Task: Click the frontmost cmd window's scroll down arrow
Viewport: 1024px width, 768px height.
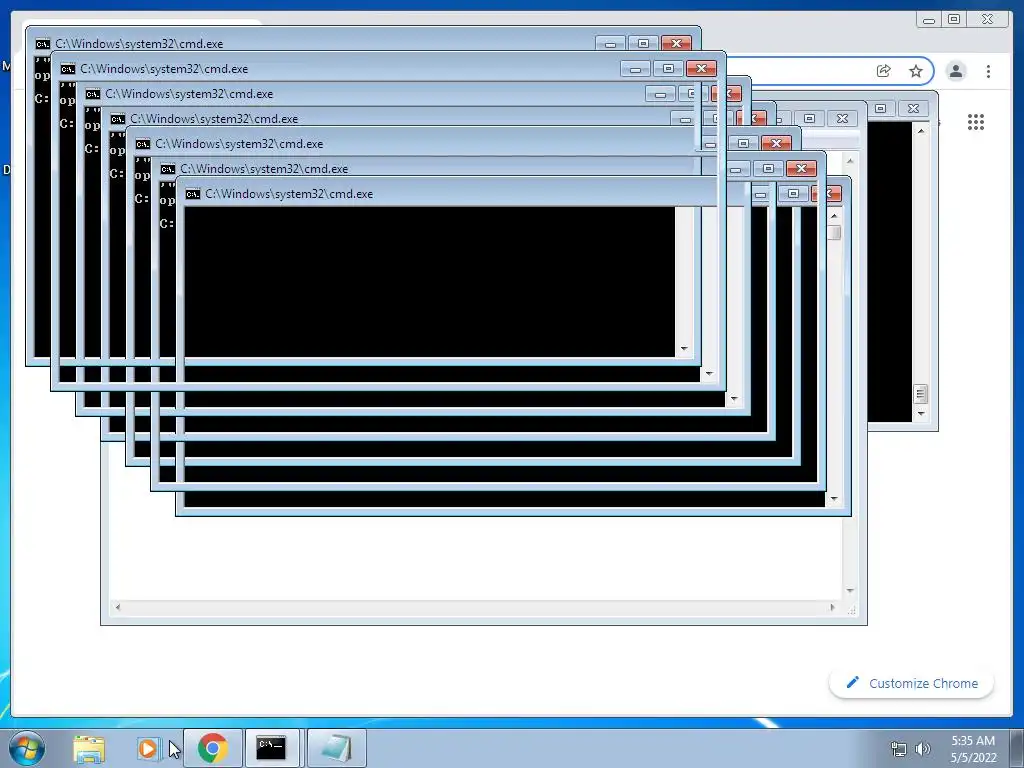Action: click(834, 499)
